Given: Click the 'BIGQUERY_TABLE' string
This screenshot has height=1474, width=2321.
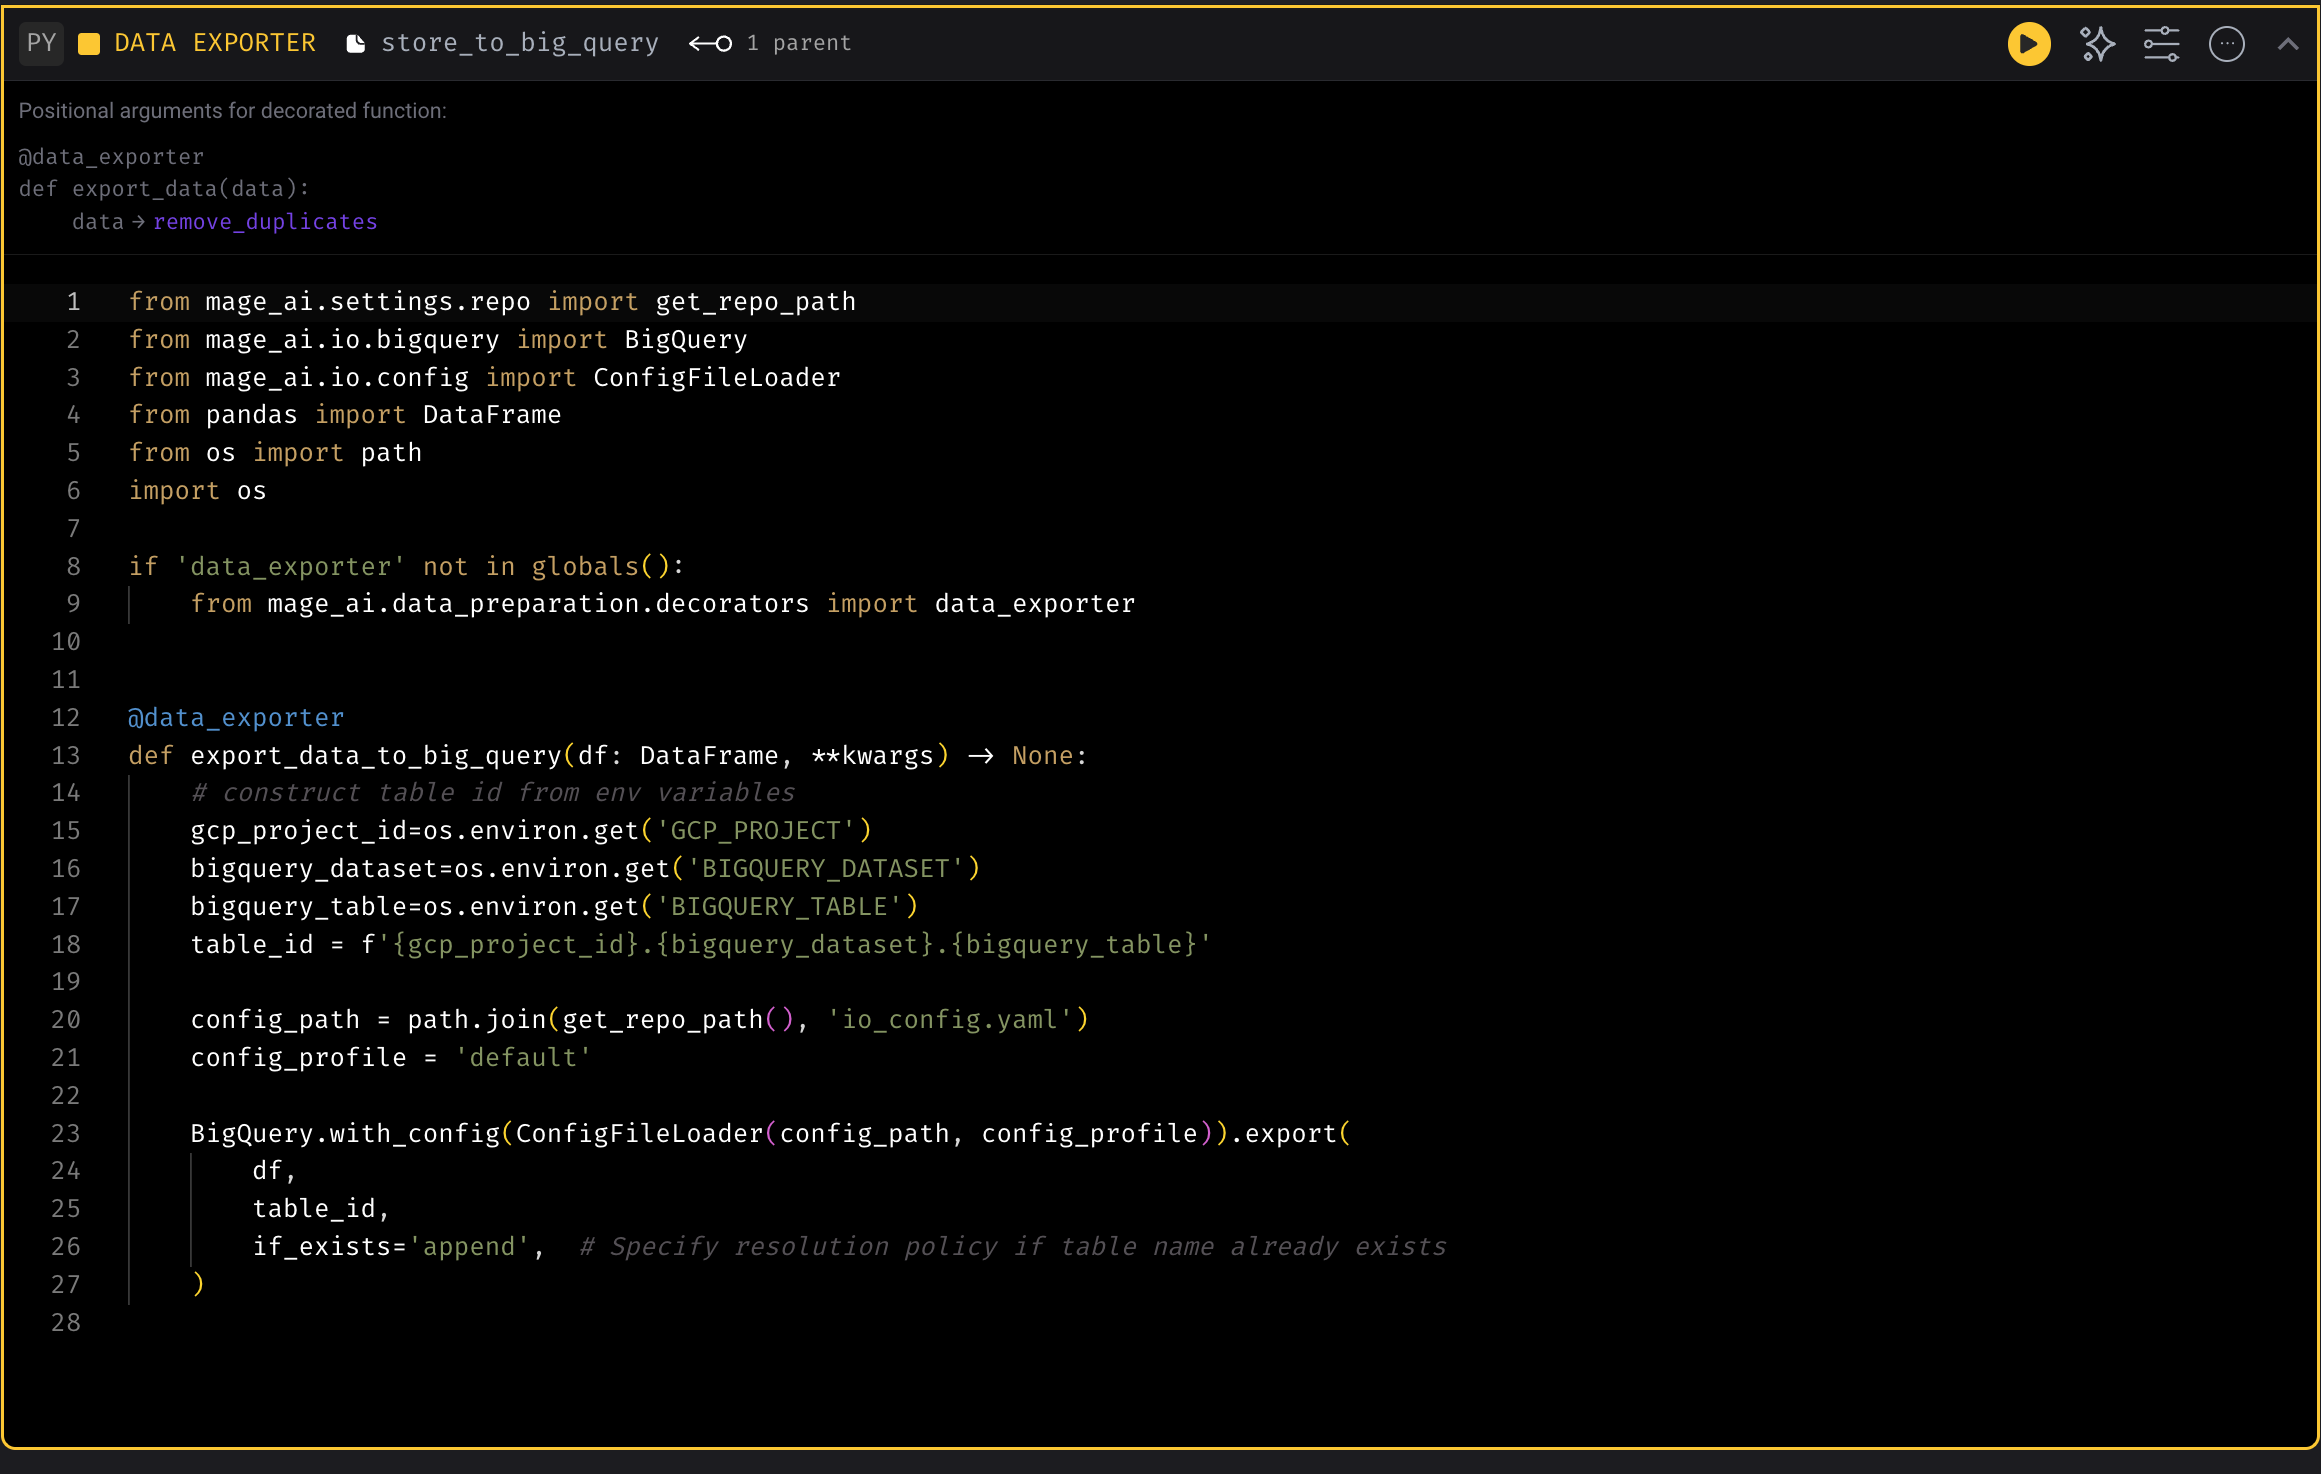Looking at the screenshot, I should (778, 907).
